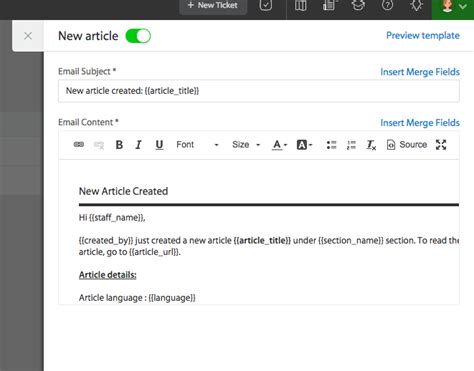Edit the Email Subject input field
This screenshot has width=474, height=371.
[x=259, y=91]
